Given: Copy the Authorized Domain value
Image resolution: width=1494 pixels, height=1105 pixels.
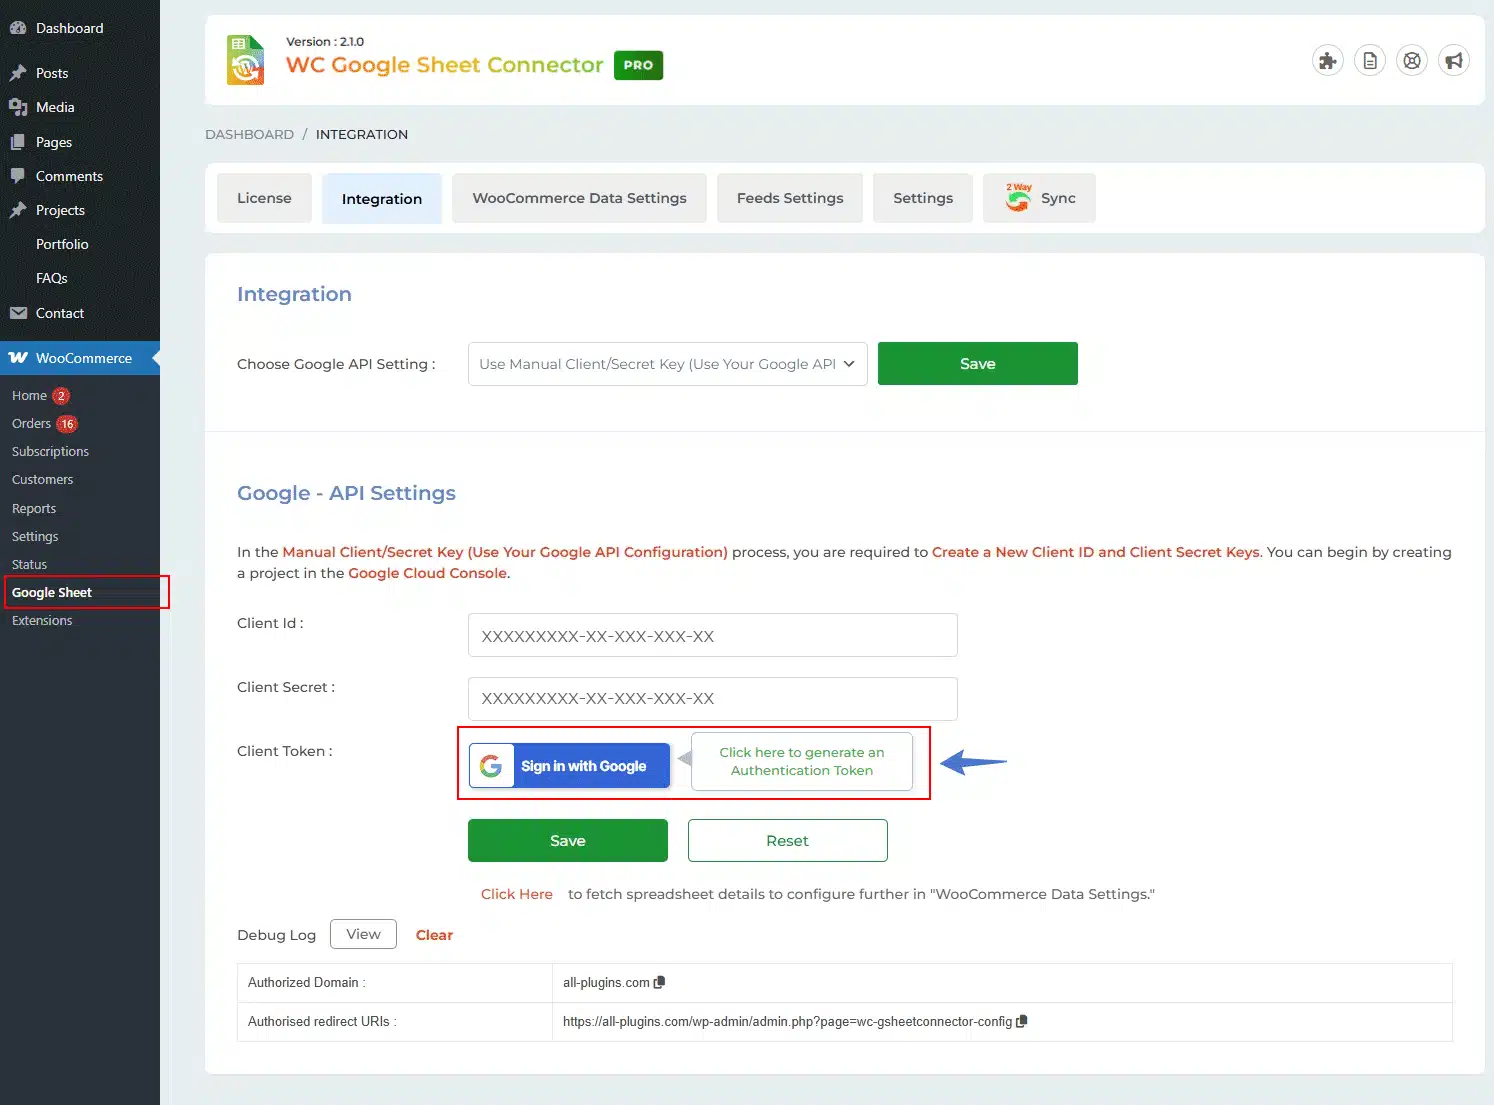Looking at the screenshot, I should click(659, 983).
